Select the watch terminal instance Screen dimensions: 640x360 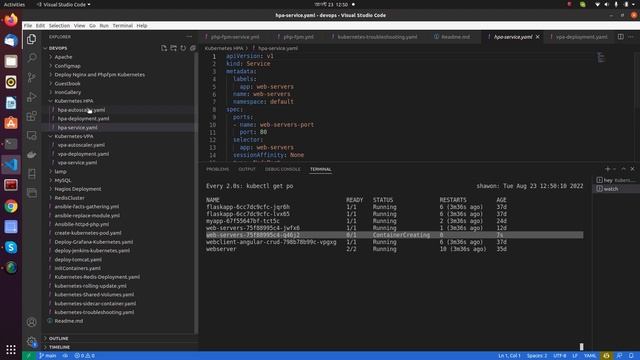click(616, 189)
